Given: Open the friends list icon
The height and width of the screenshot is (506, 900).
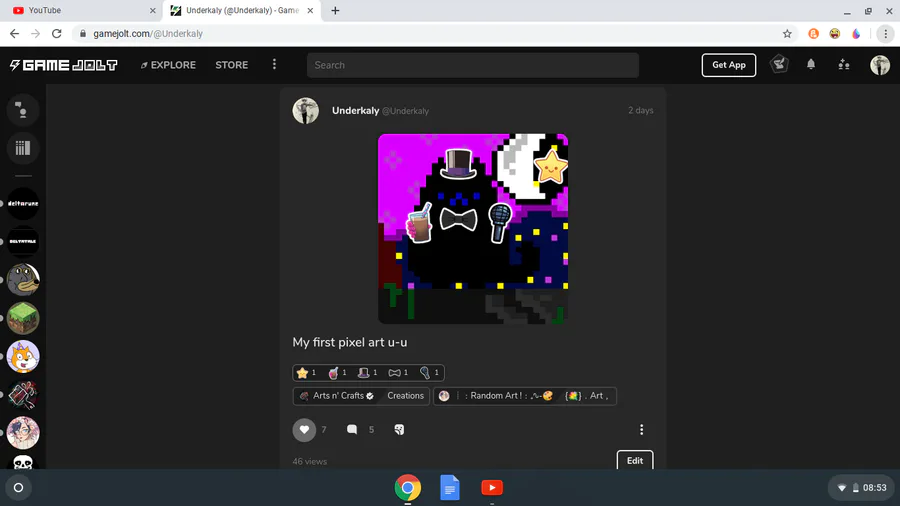Looking at the screenshot, I should [x=844, y=64].
